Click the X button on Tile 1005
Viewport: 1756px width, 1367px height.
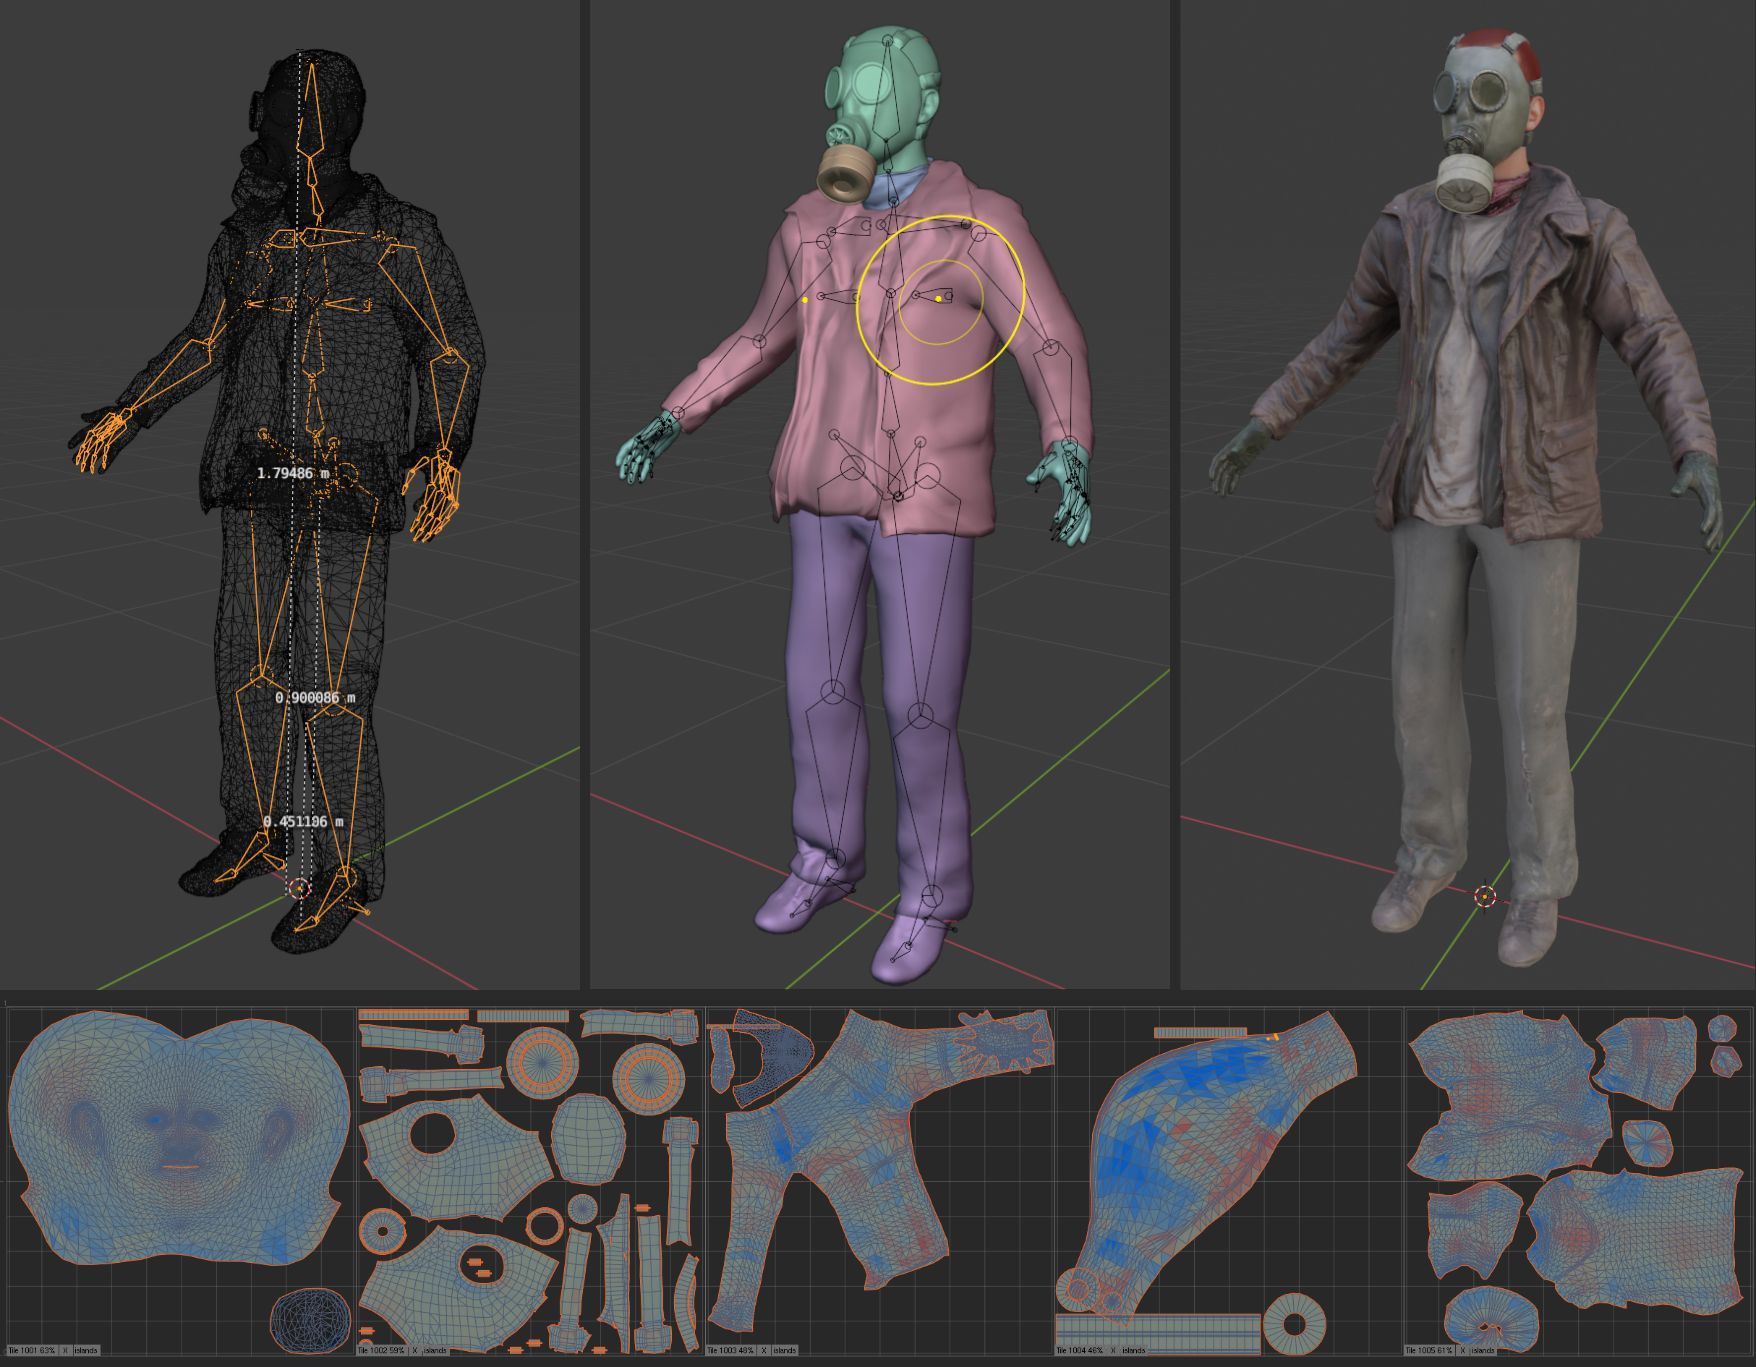point(1464,1350)
